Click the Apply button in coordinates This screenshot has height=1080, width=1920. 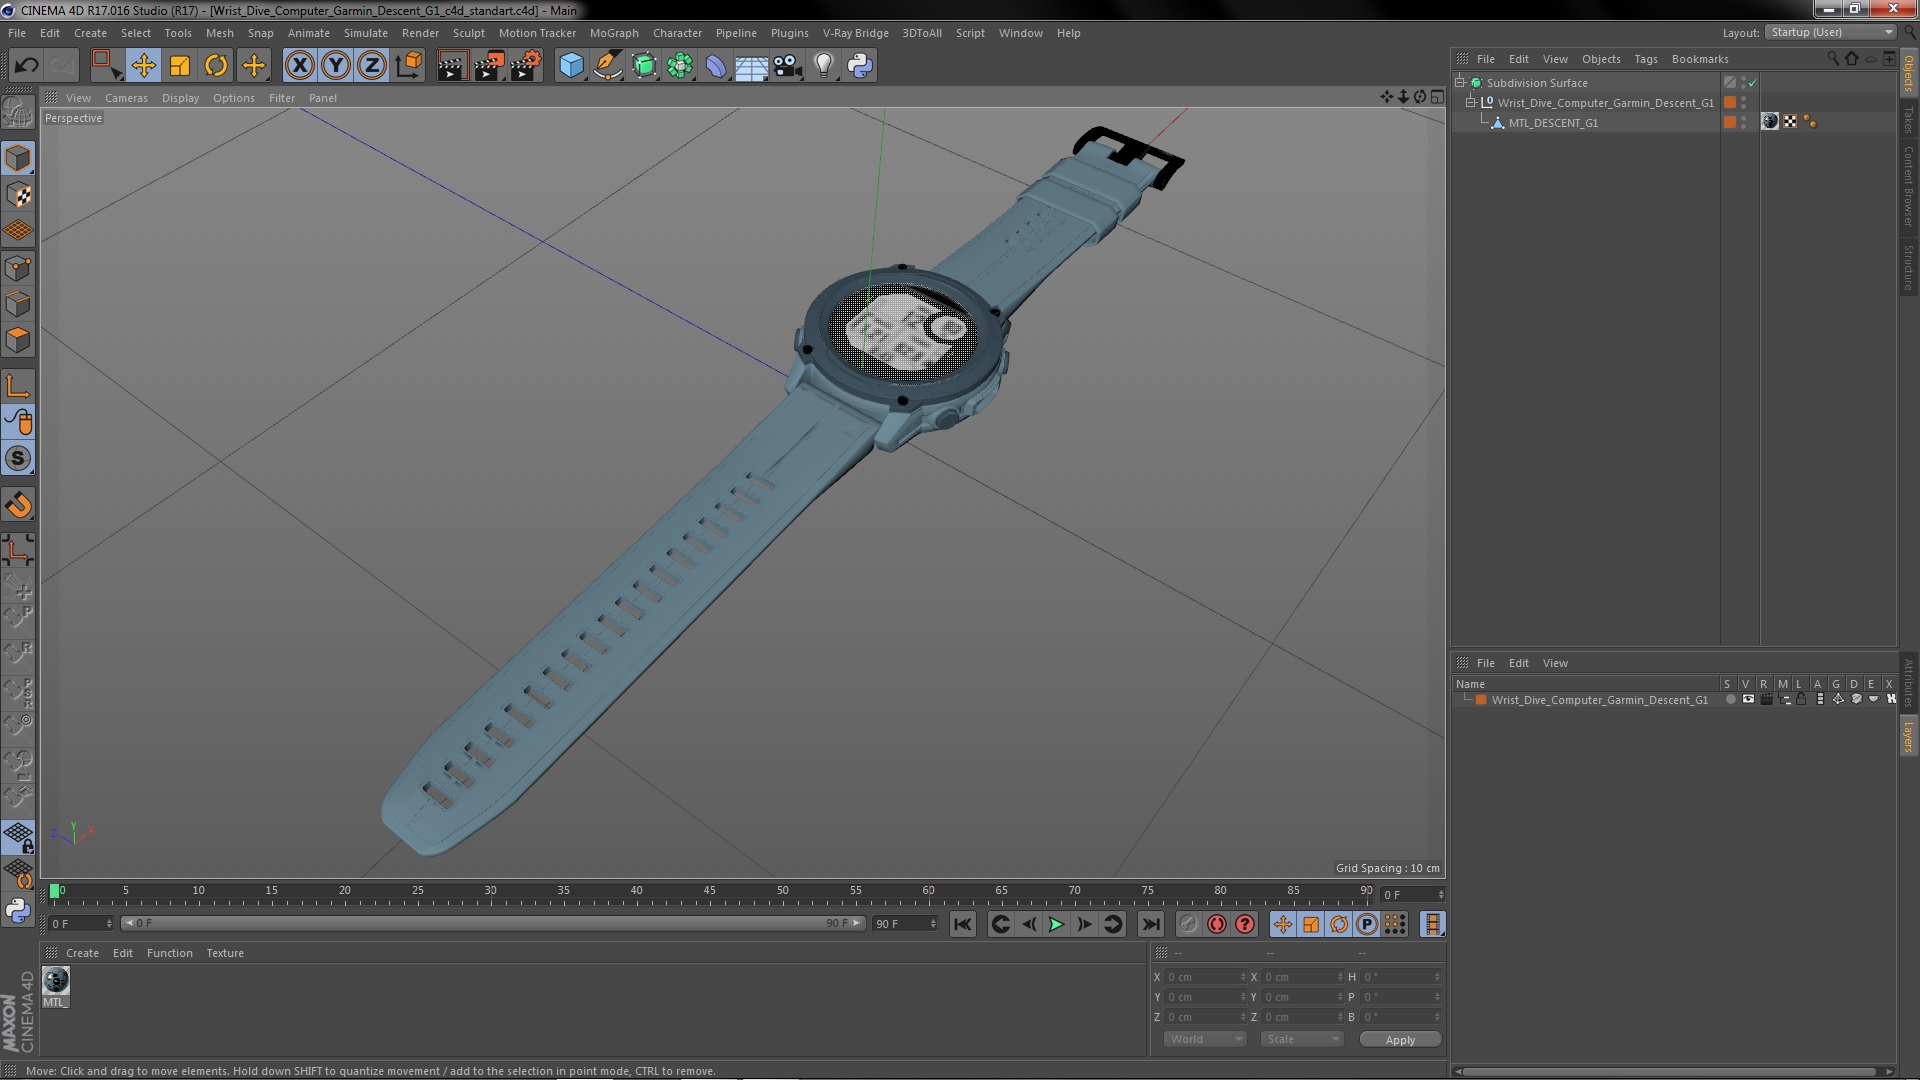(1399, 1039)
